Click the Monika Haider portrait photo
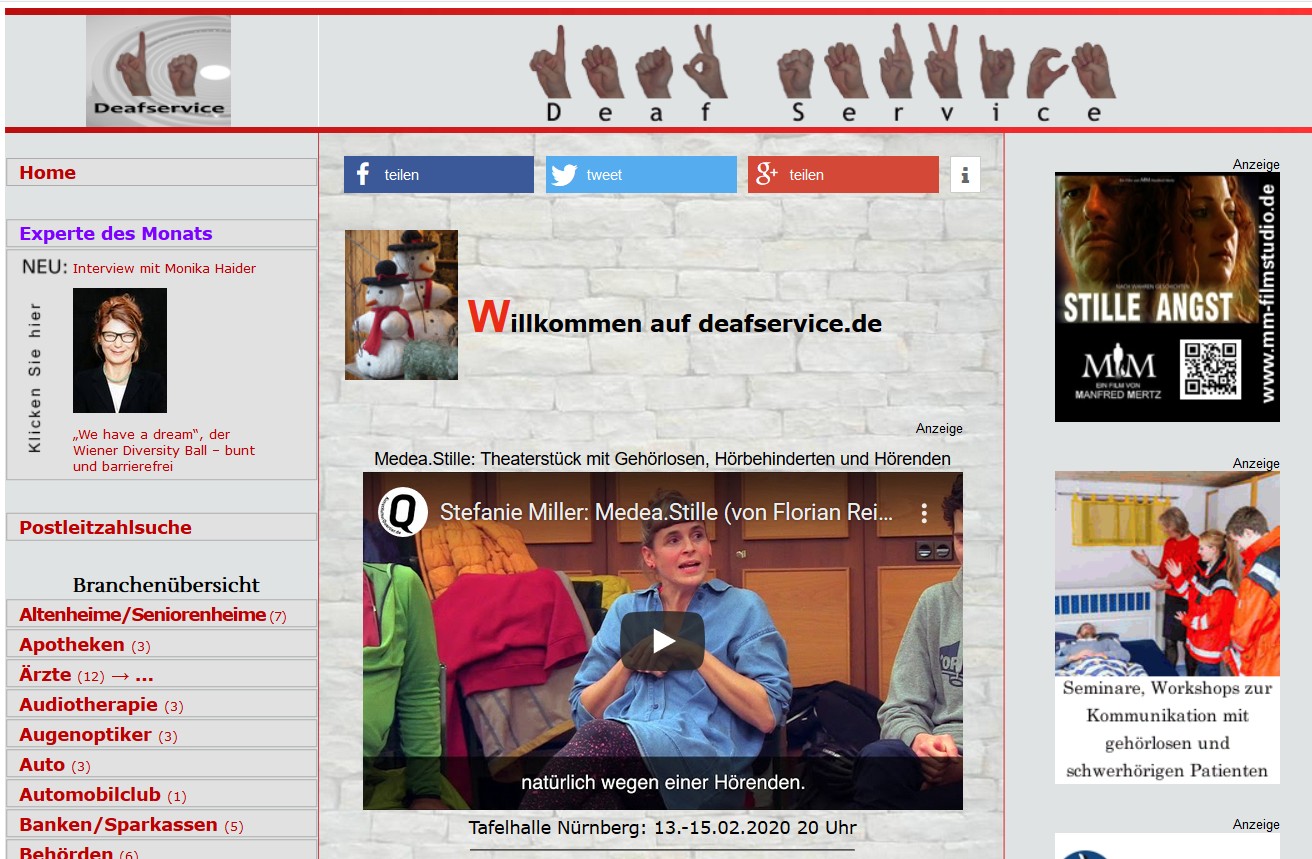The width and height of the screenshot is (1312, 859). pos(120,350)
